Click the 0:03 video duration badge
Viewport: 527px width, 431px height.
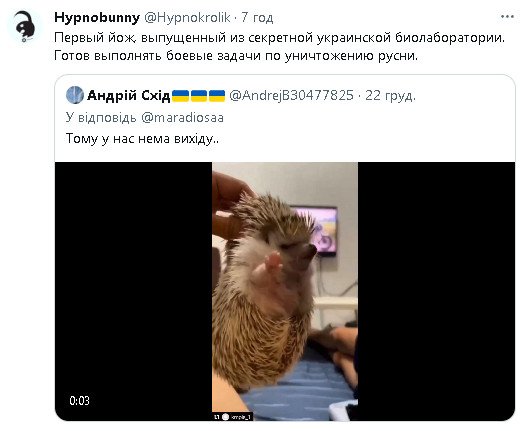click(79, 401)
